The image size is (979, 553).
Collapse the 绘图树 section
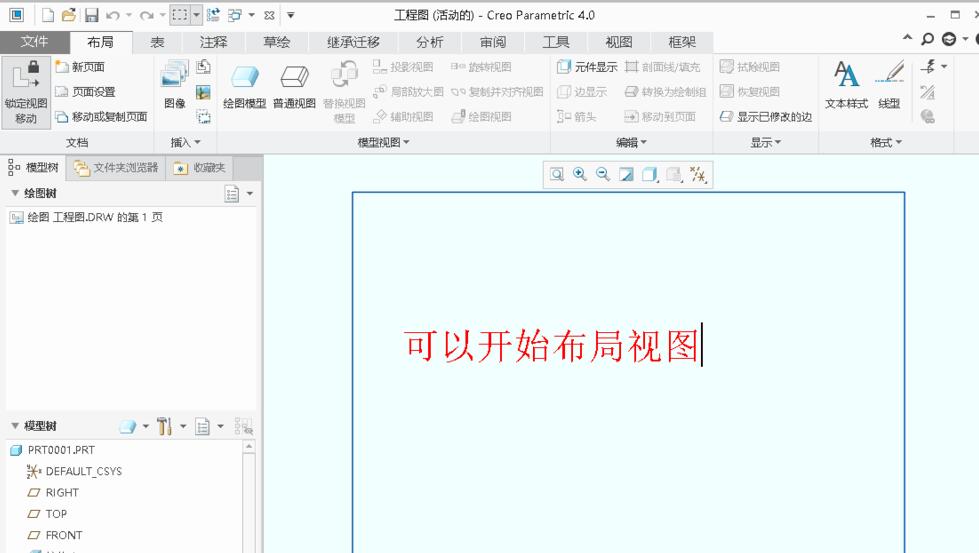coord(15,193)
